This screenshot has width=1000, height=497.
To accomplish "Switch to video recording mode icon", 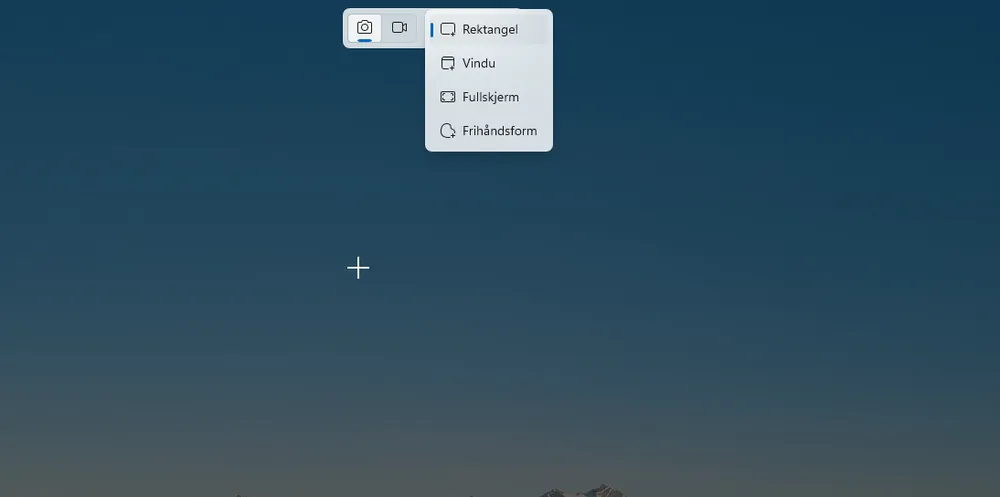I will pos(399,27).
